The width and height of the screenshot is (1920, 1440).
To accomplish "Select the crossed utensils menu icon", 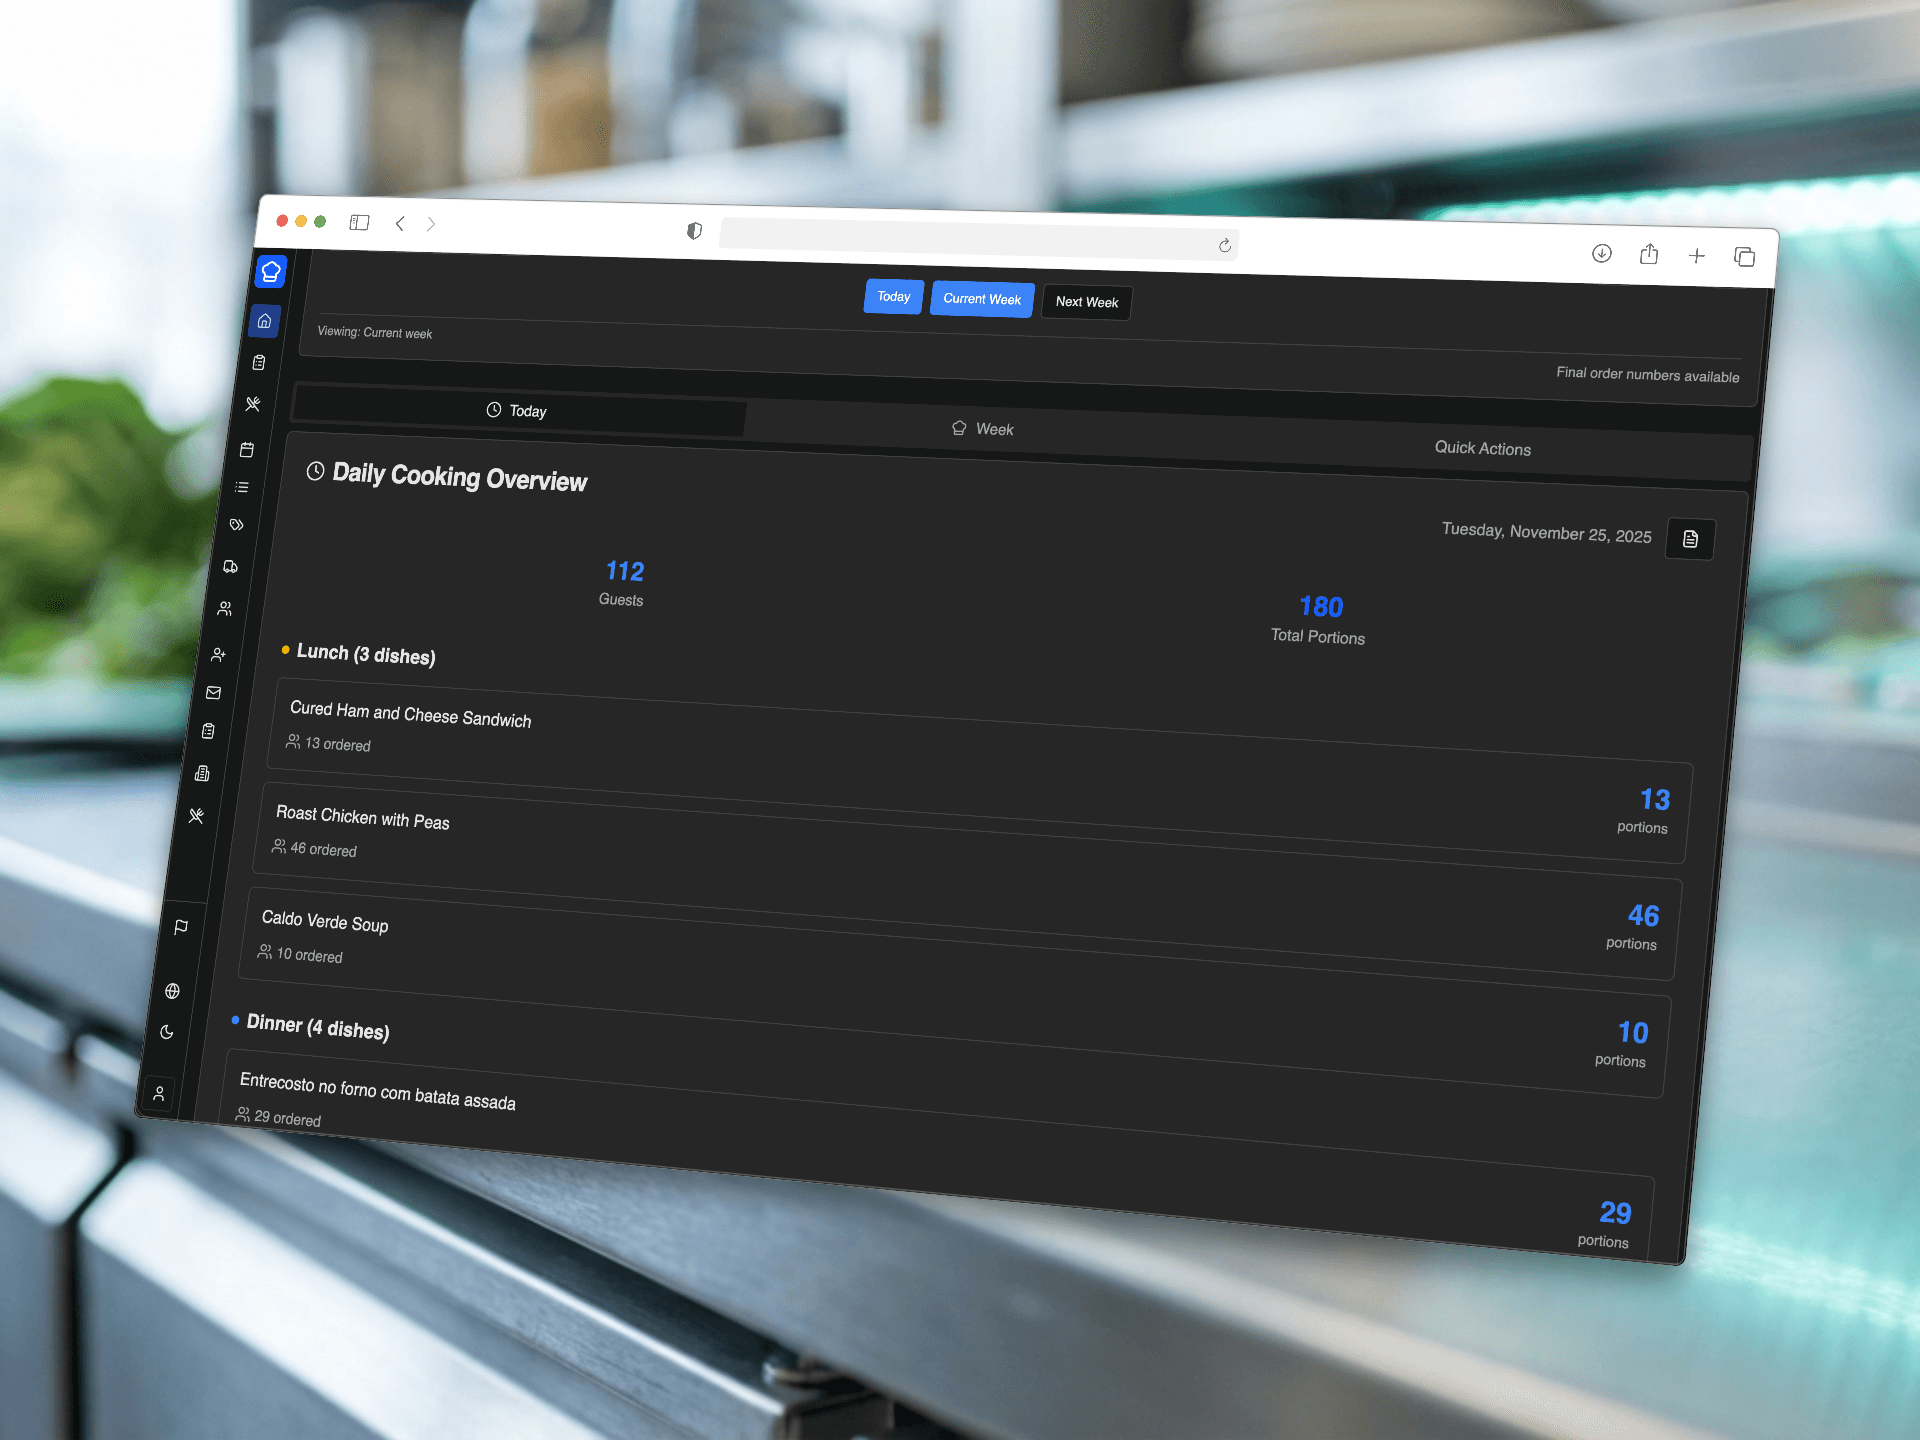I will point(253,404).
